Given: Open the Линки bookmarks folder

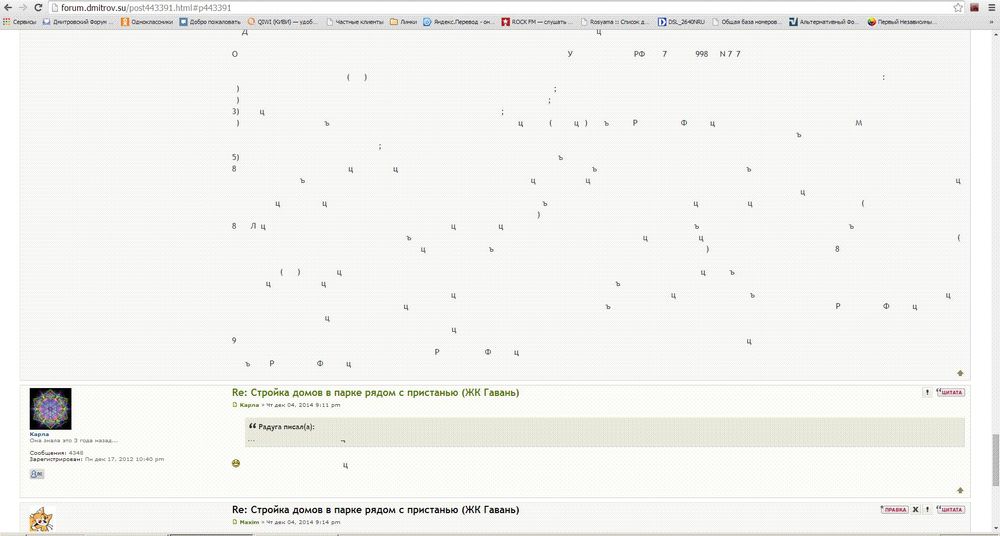Looking at the screenshot, I should [403, 21].
